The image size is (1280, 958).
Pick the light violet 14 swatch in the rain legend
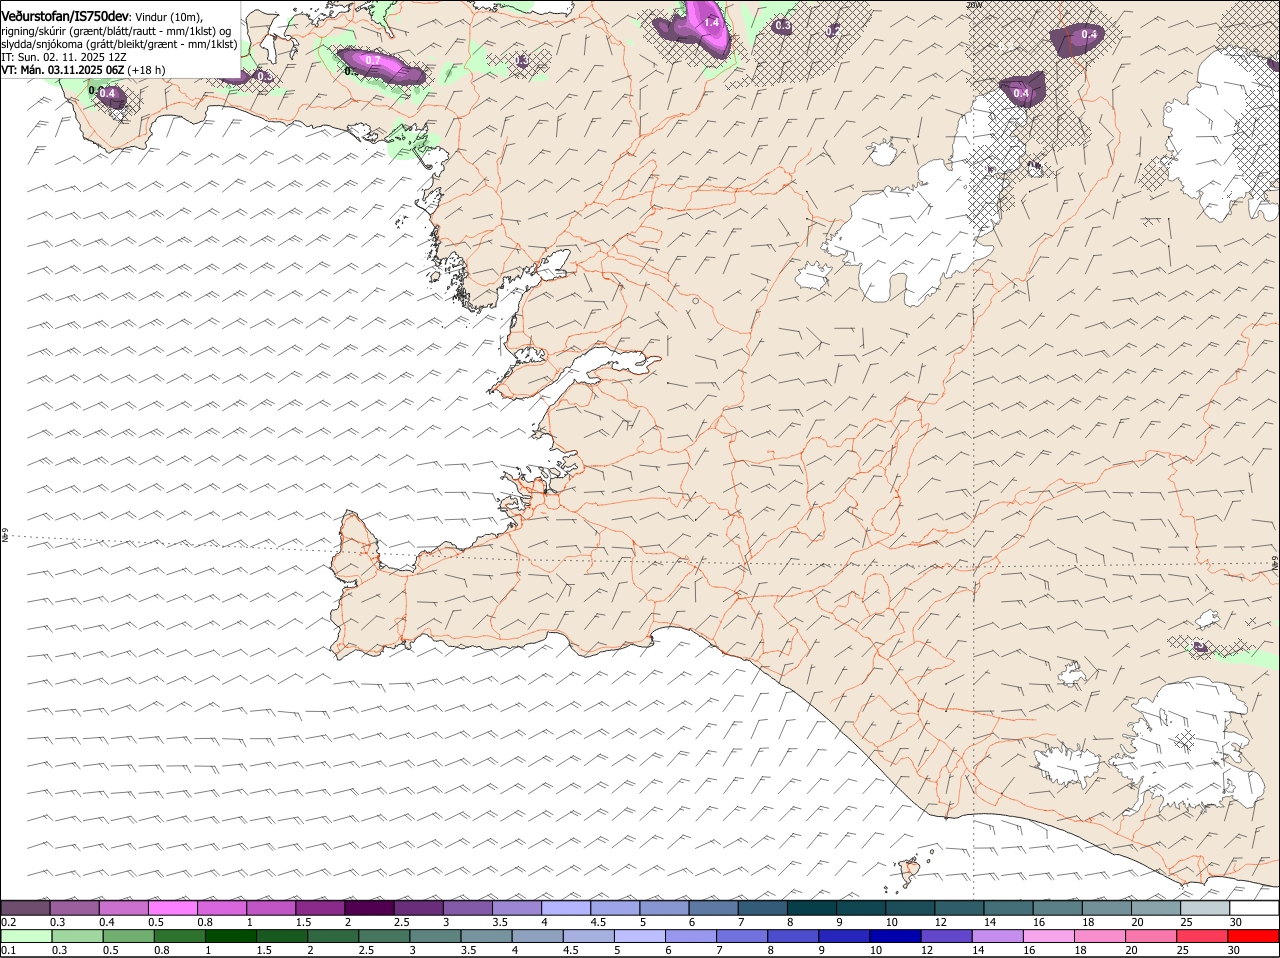pyautogui.click(x=997, y=936)
